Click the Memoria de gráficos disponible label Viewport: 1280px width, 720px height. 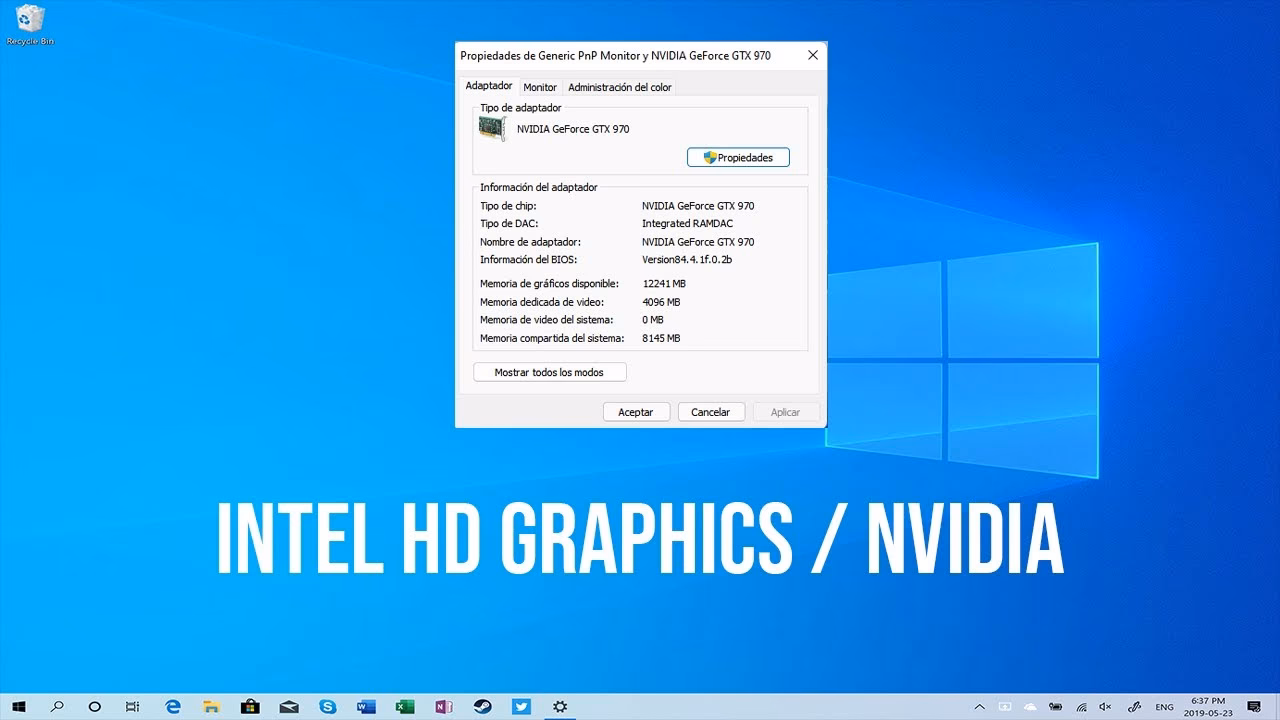tap(549, 284)
